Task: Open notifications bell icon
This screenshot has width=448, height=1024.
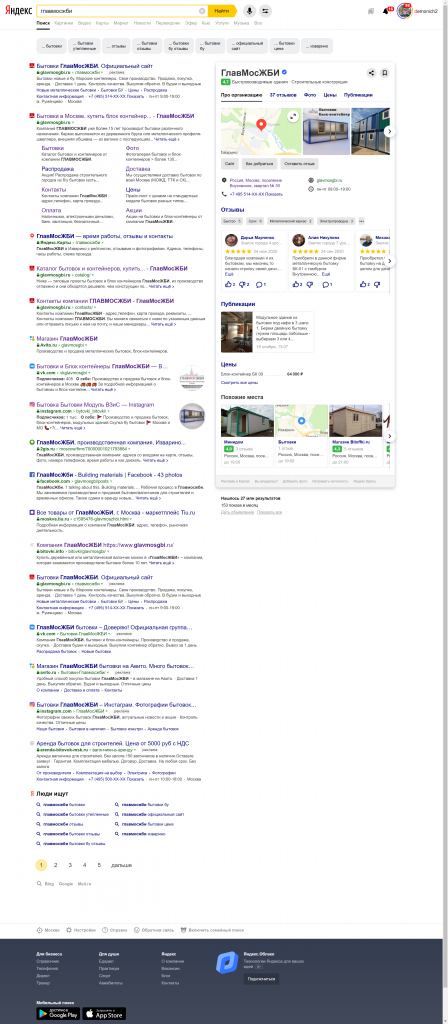Action: tap(385, 11)
